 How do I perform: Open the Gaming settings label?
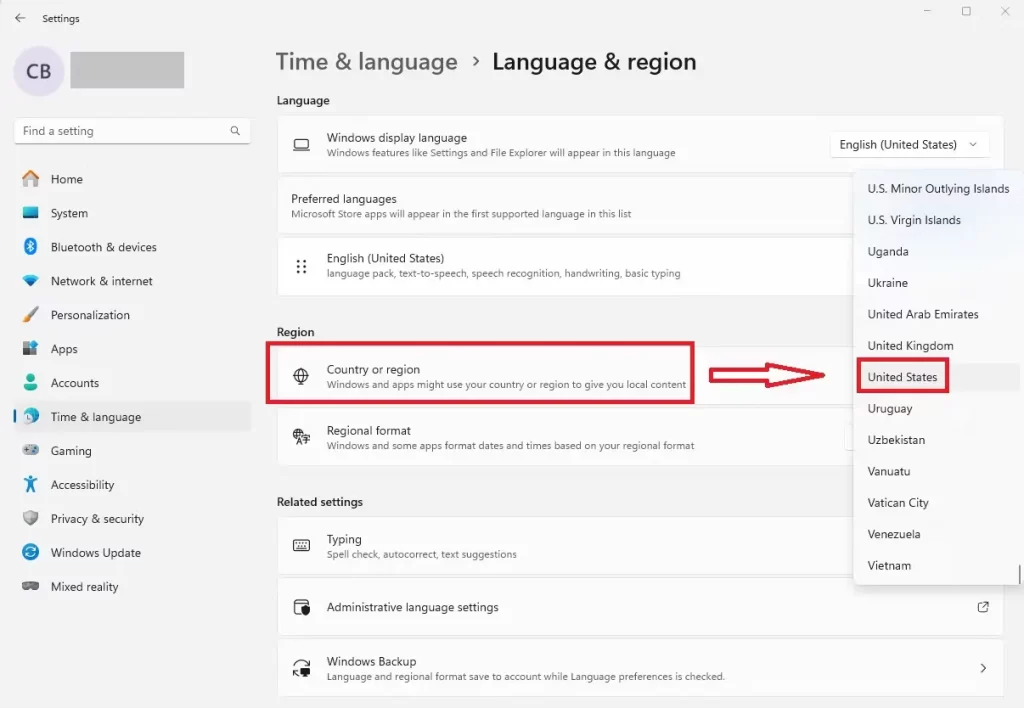pyautogui.click(x=71, y=451)
